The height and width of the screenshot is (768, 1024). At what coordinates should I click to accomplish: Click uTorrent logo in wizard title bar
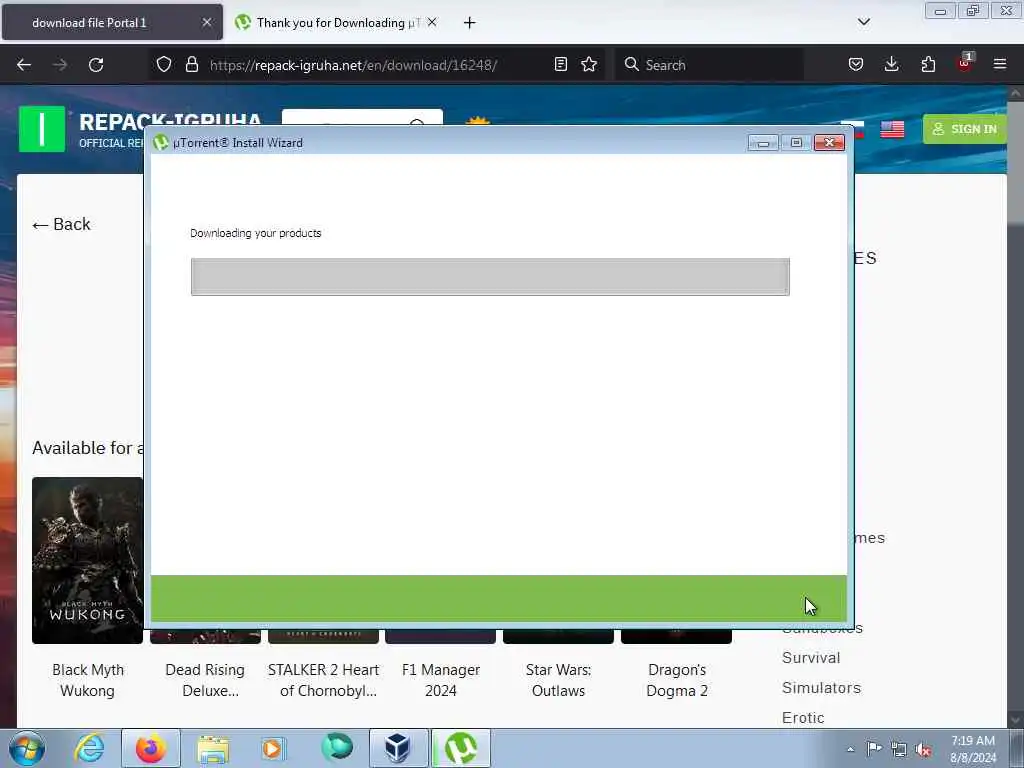tap(161, 142)
